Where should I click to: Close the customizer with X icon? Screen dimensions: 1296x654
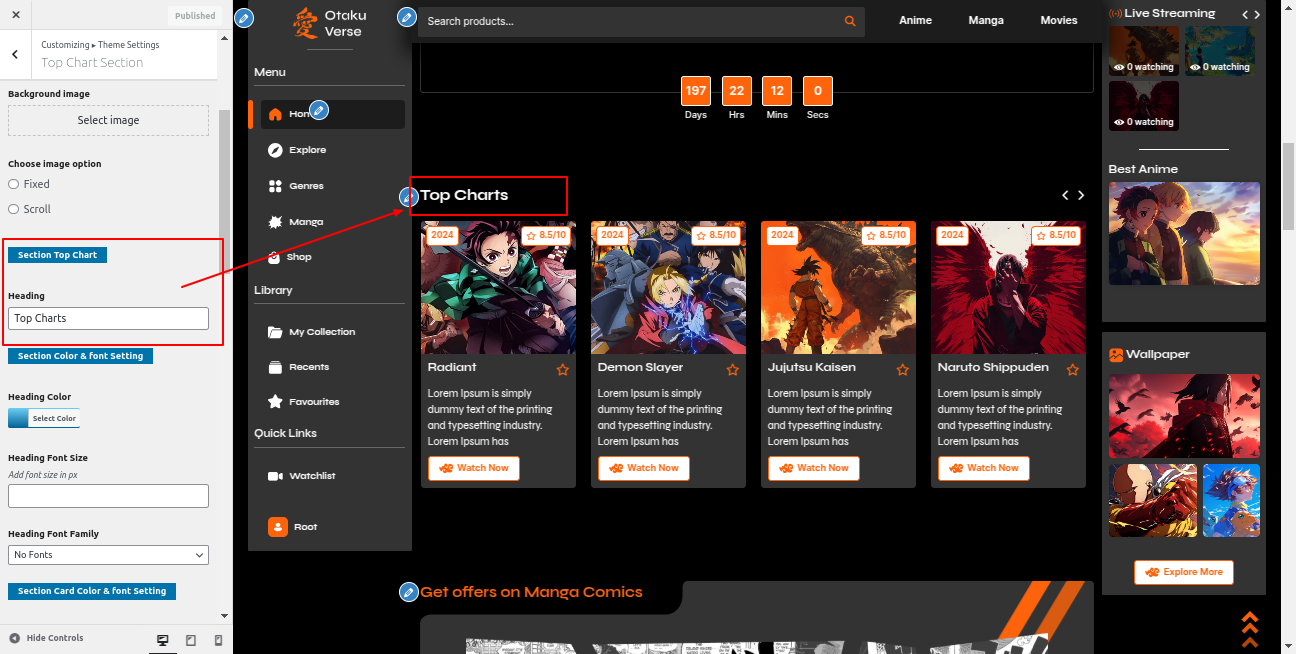(15, 15)
